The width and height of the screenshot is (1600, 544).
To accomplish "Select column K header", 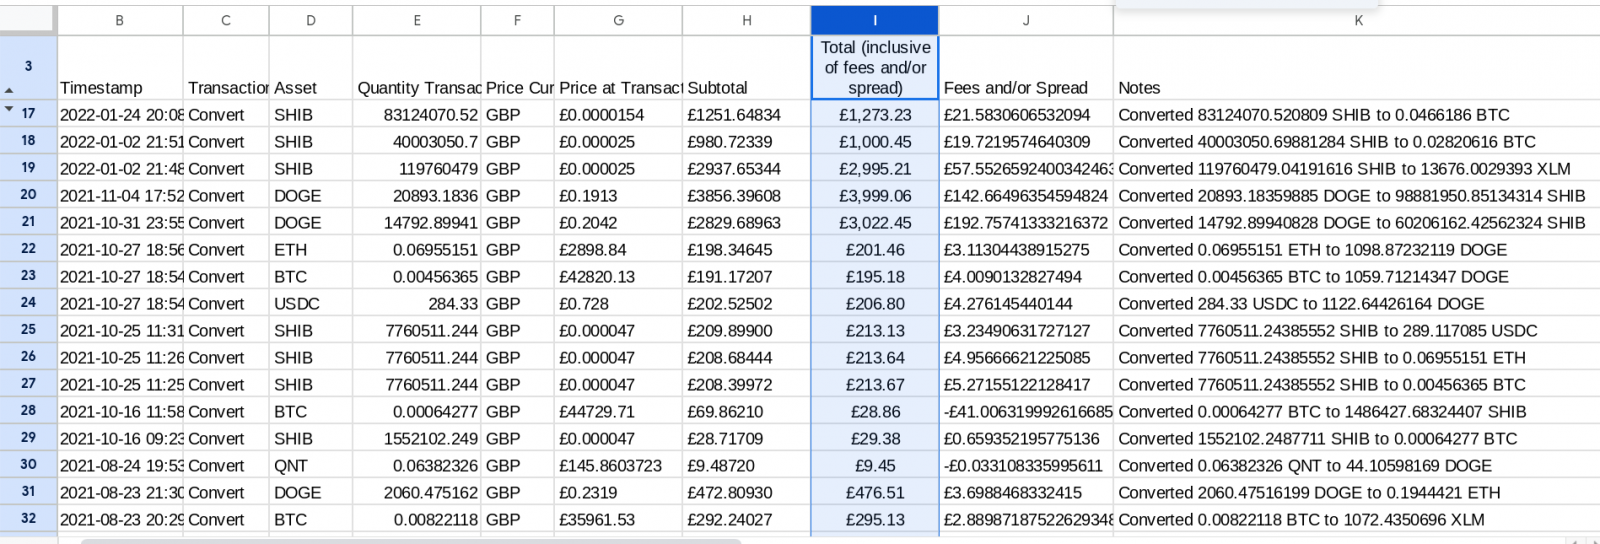I will point(1357,20).
